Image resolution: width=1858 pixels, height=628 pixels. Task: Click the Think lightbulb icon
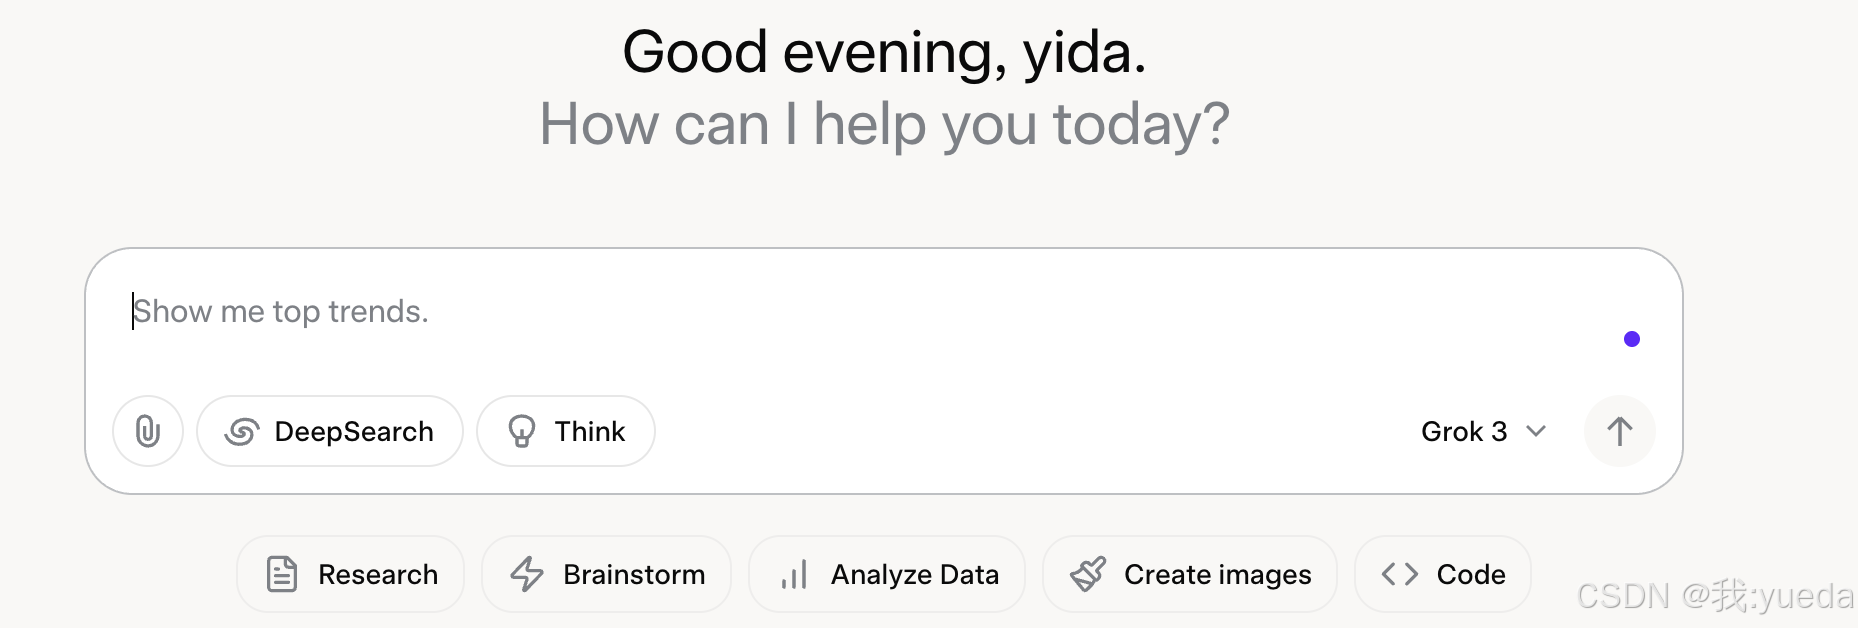pyautogui.click(x=522, y=431)
